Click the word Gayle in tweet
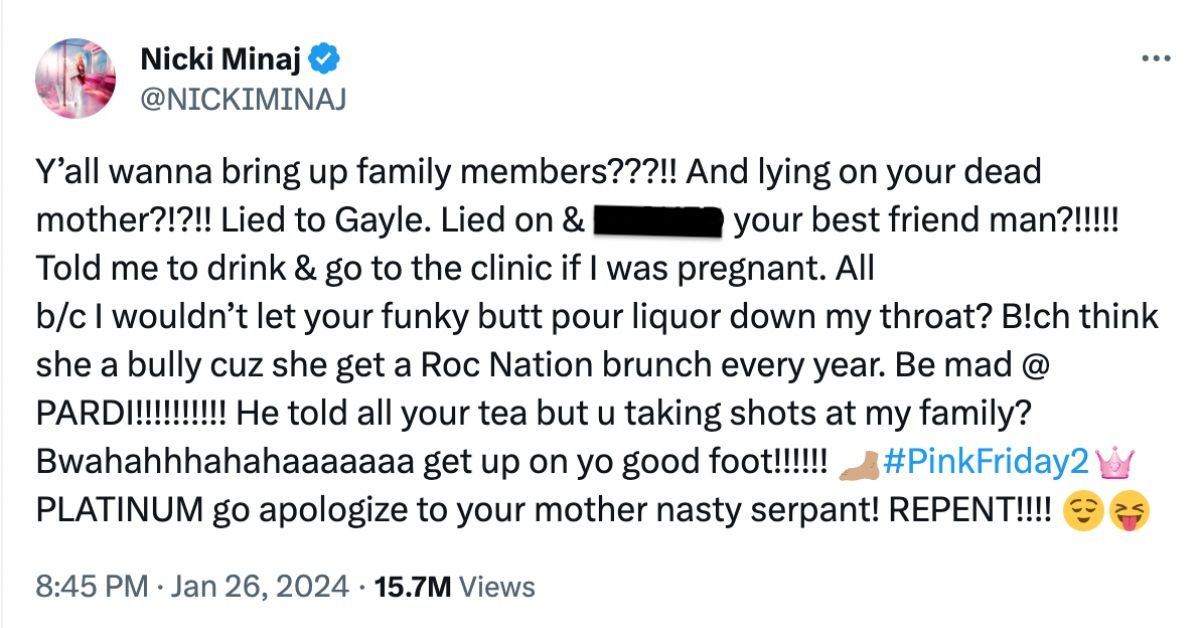Viewport: 1200px width, 628px height. 341,220
